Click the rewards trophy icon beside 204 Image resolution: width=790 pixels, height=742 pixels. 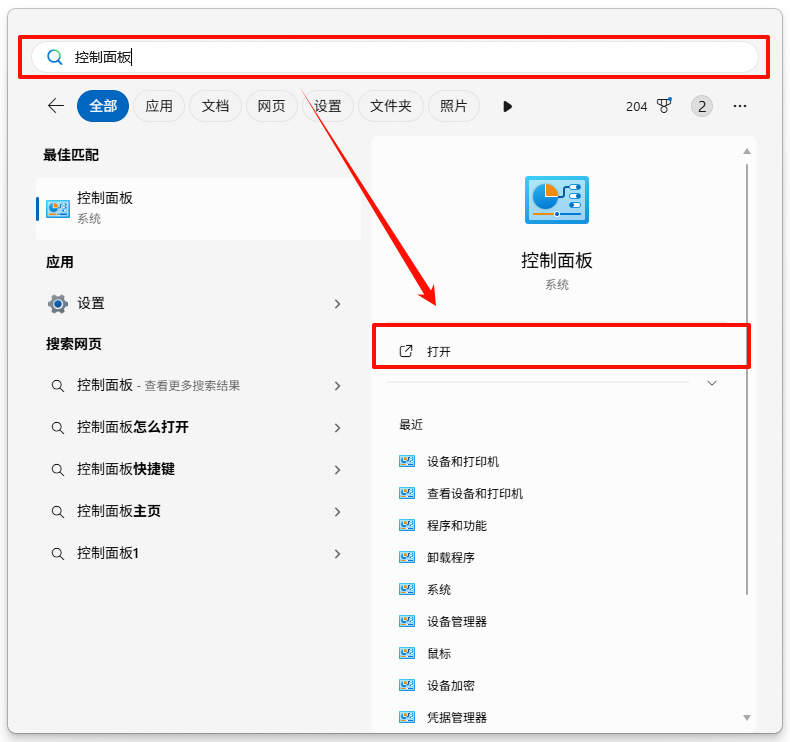pos(665,106)
